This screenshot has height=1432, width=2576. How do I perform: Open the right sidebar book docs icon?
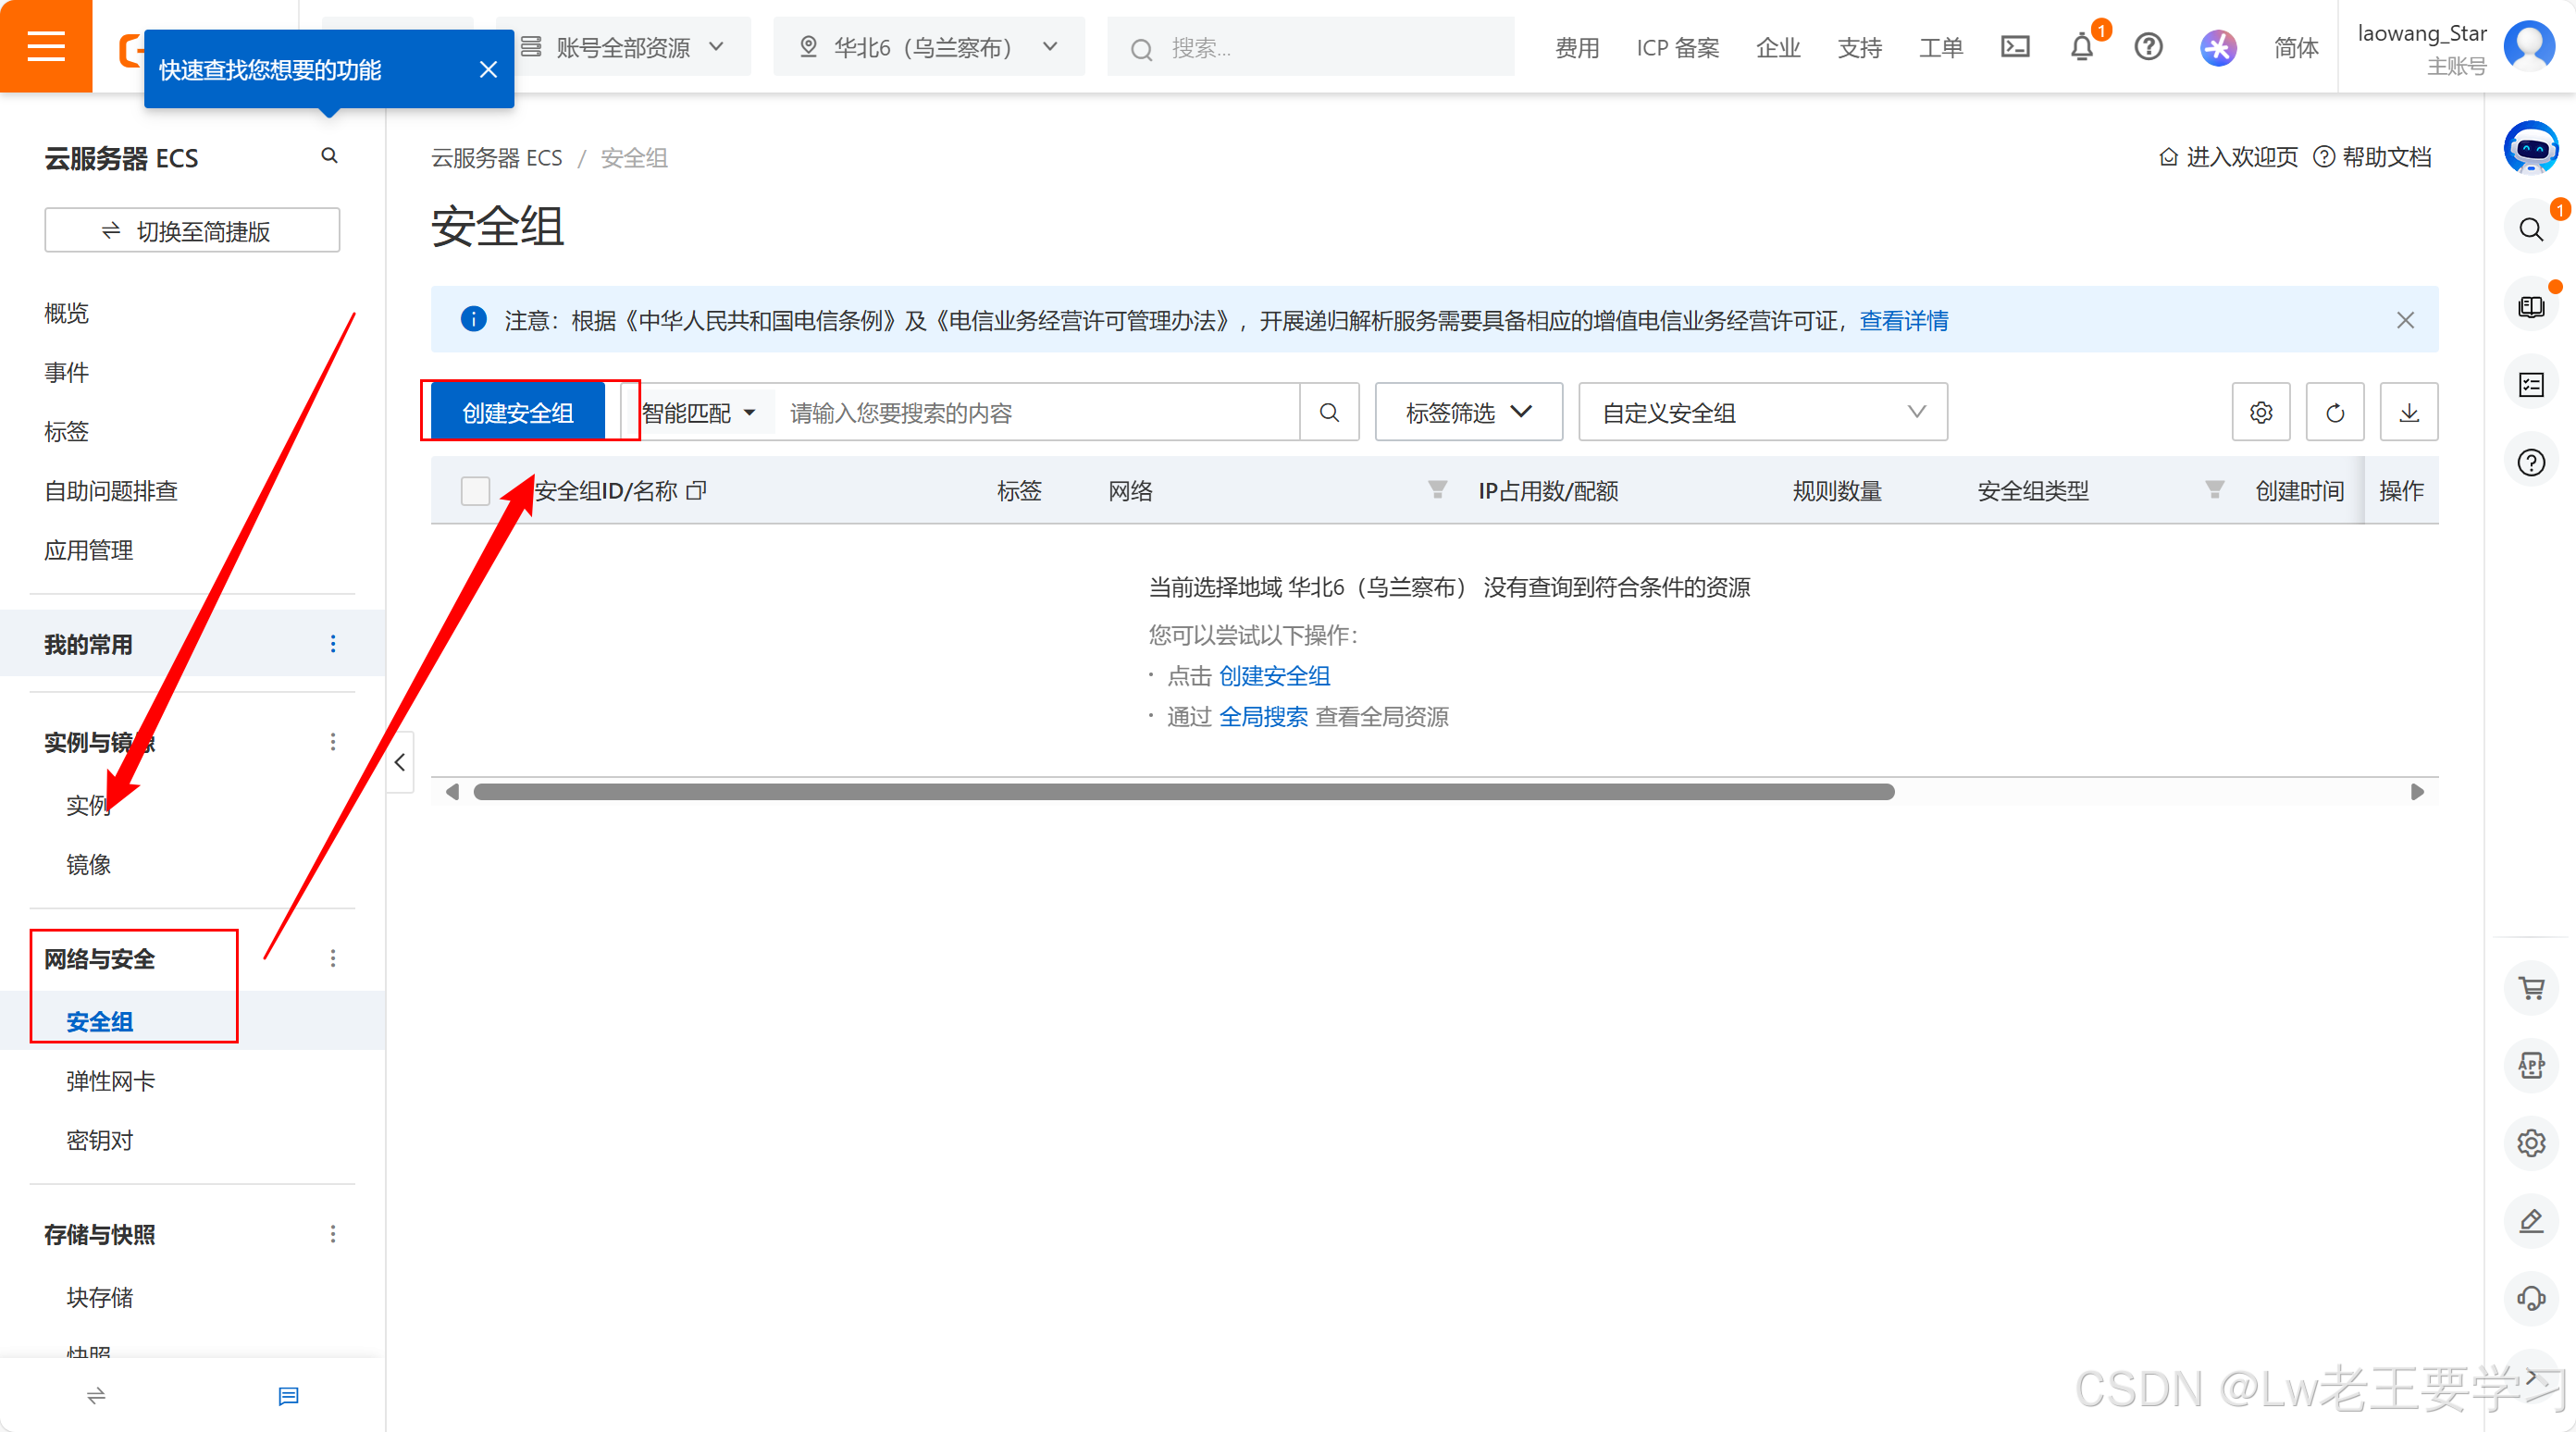click(2531, 306)
